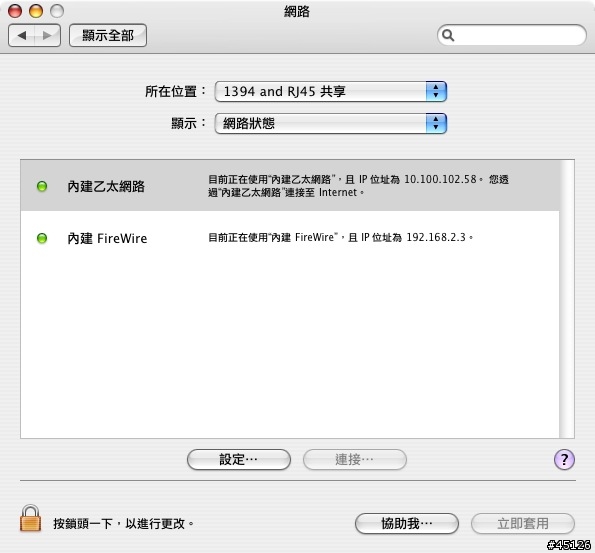Minimize the window with the yellow button
Image resolution: width=595 pixels, height=553 pixels.
click(36, 11)
